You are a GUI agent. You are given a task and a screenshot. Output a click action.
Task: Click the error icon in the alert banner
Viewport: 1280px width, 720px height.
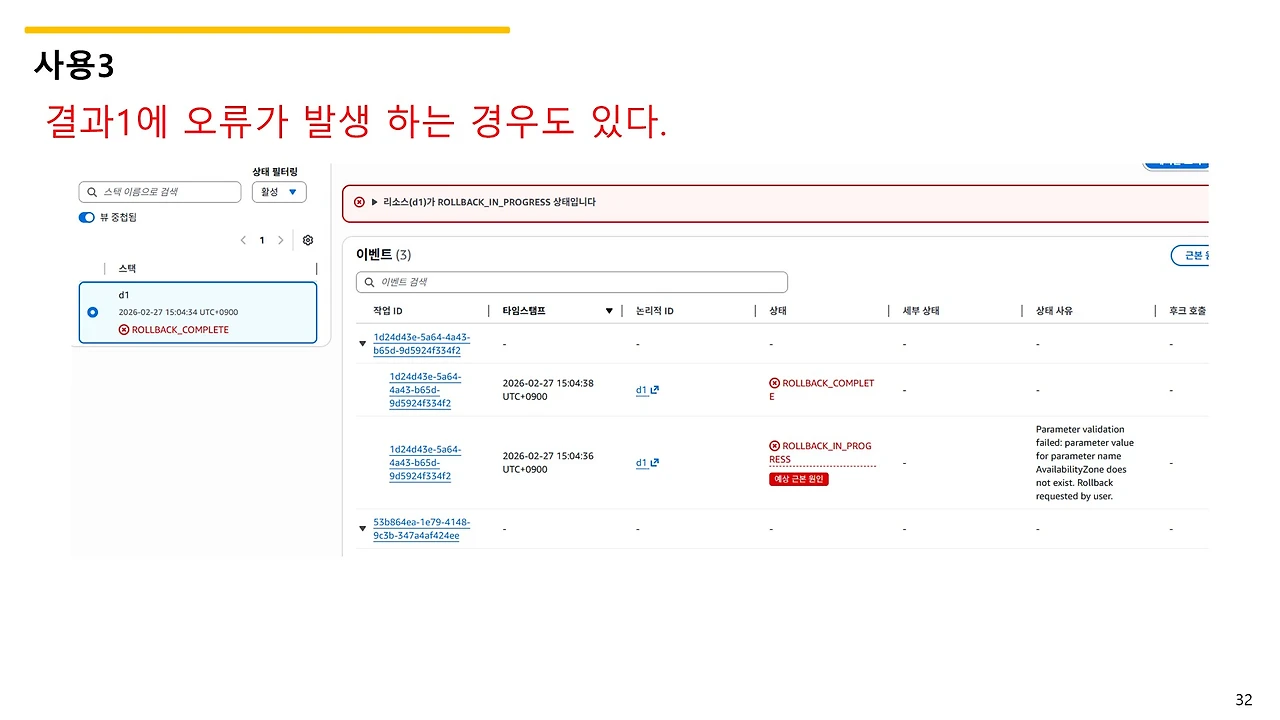[359, 202]
